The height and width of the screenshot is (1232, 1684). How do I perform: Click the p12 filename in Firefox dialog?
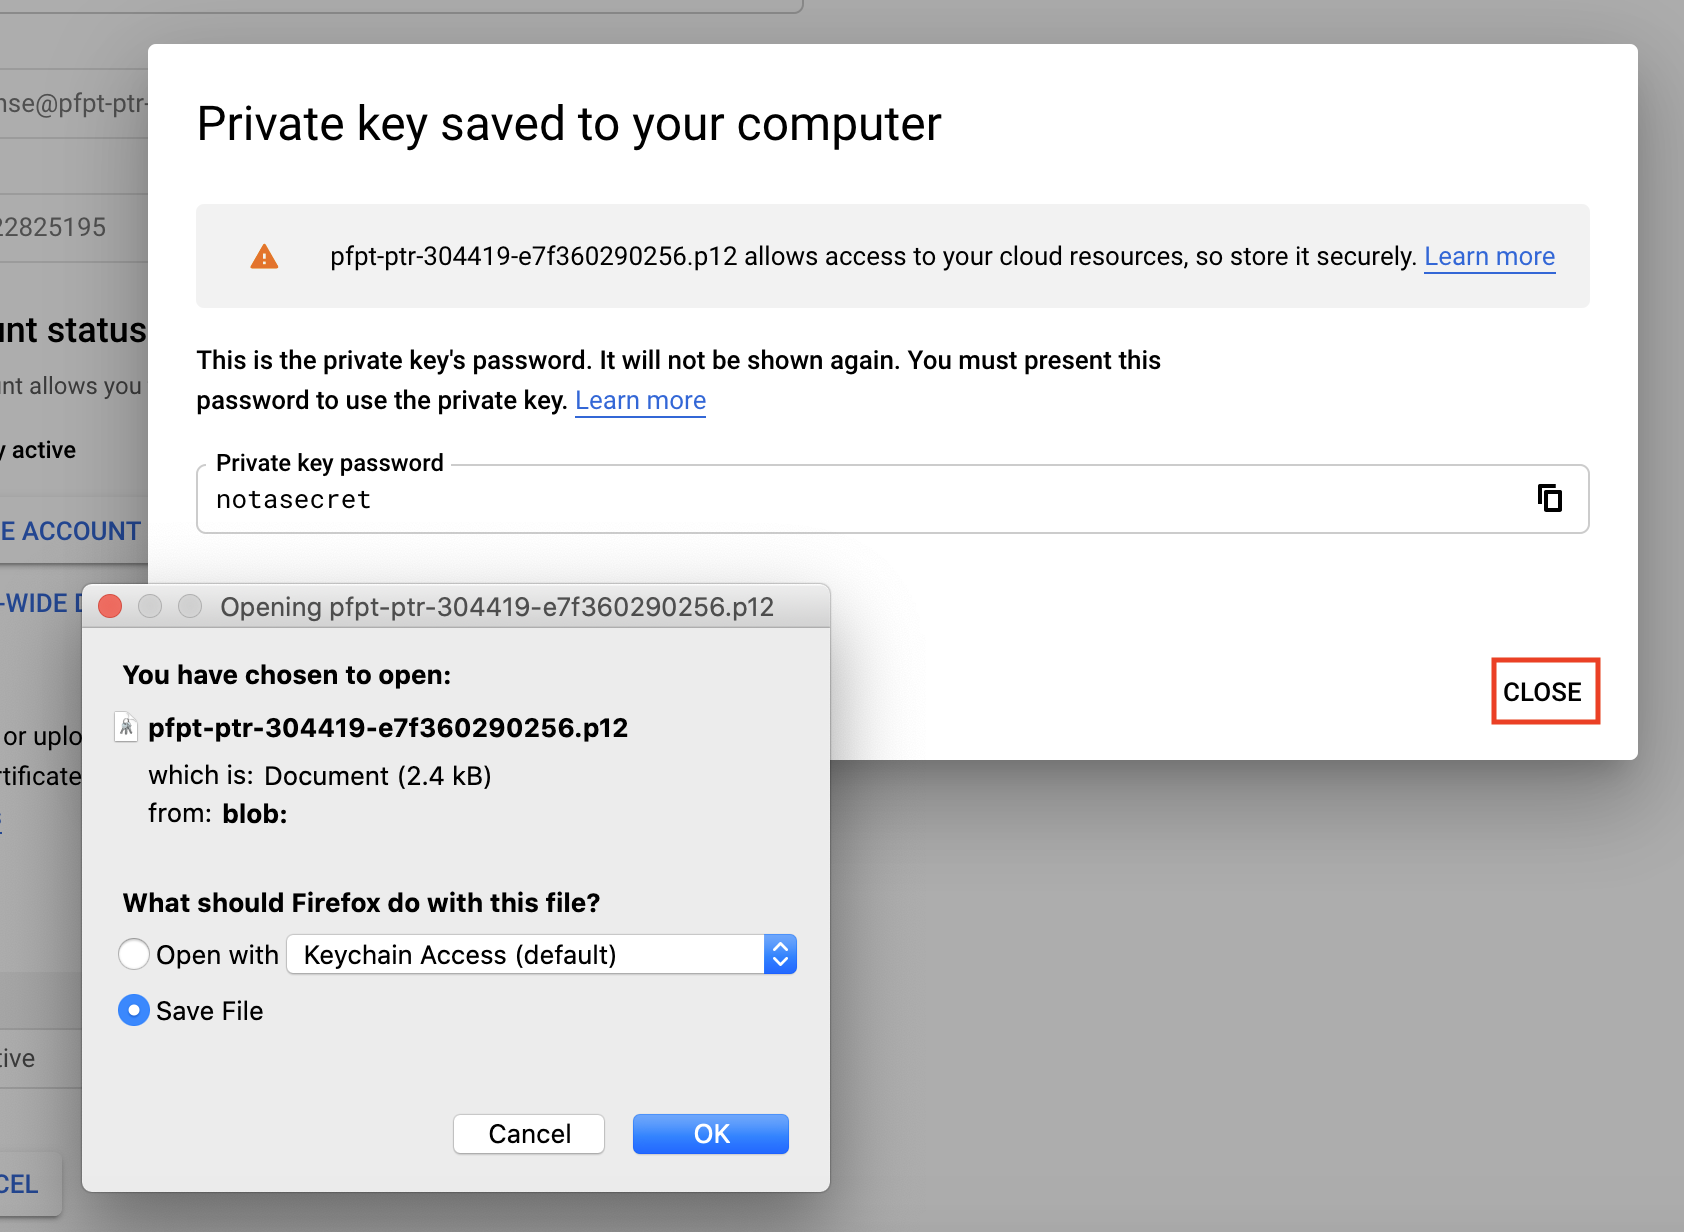point(388,728)
